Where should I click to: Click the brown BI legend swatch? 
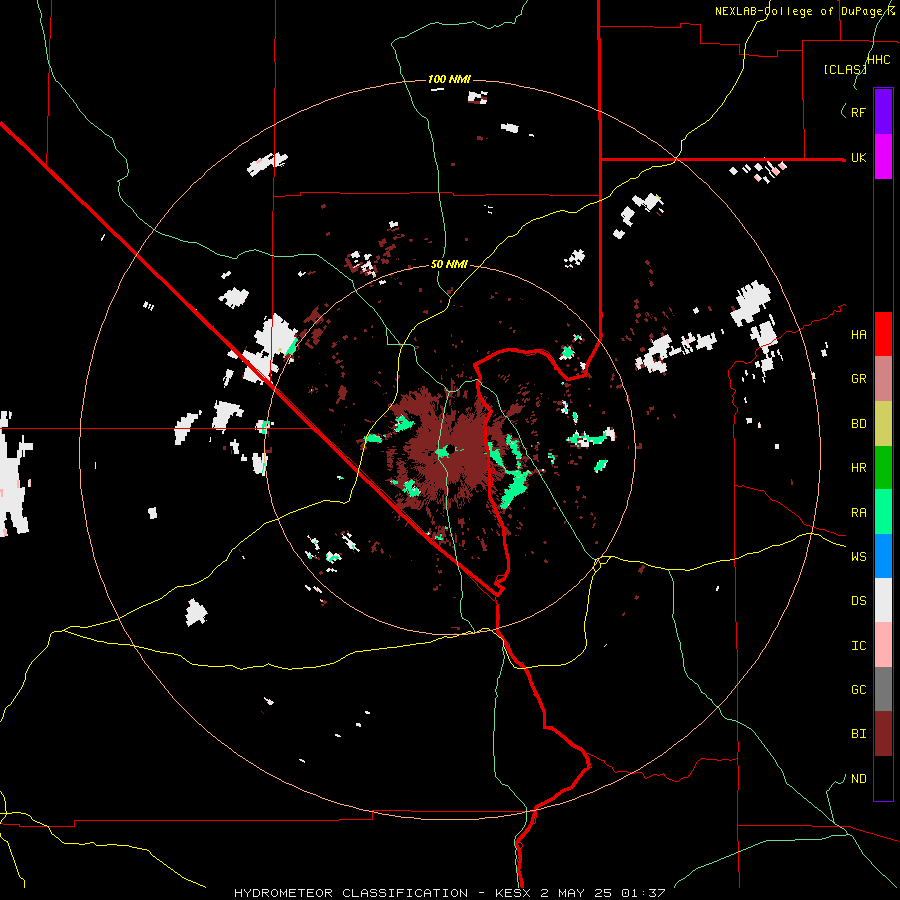click(883, 734)
